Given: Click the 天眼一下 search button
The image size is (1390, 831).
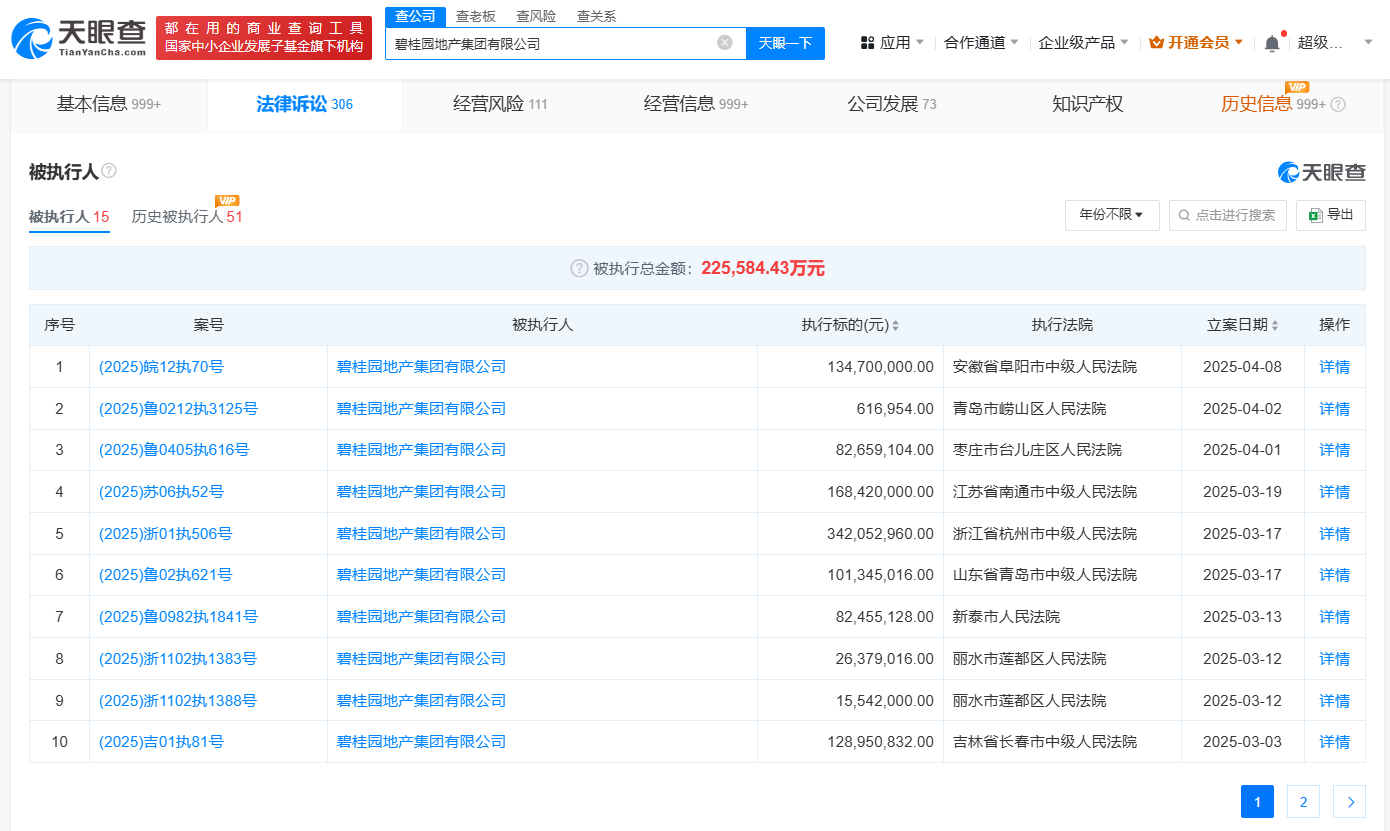Looking at the screenshot, I should [785, 43].
